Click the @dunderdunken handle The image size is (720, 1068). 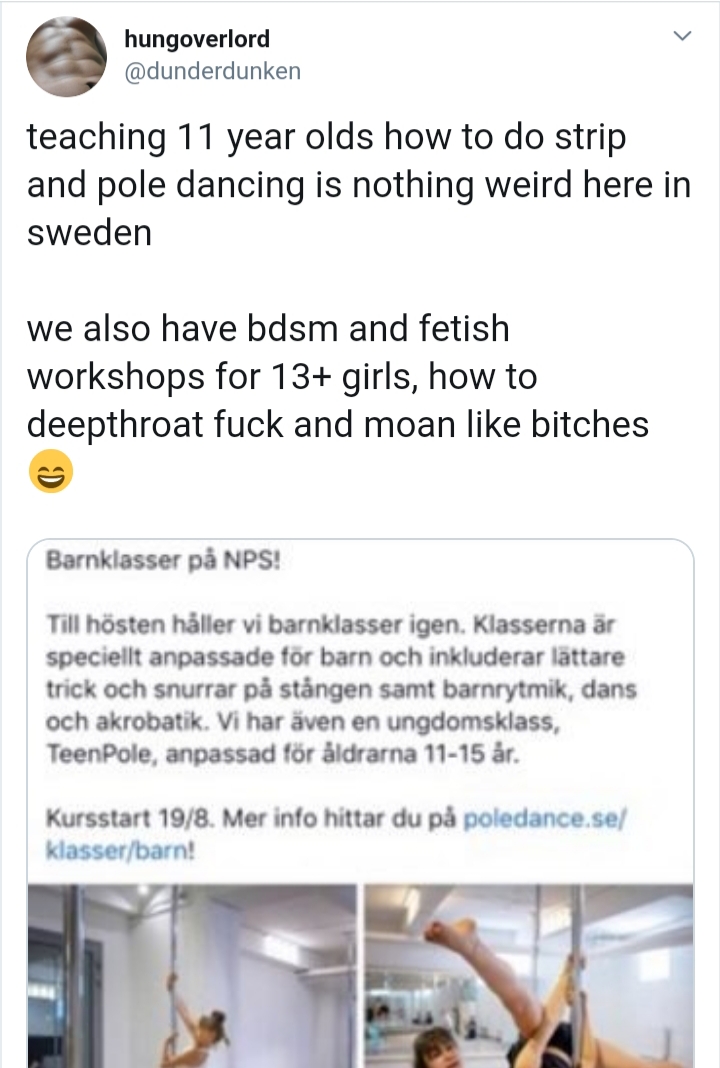pos(212,71)
